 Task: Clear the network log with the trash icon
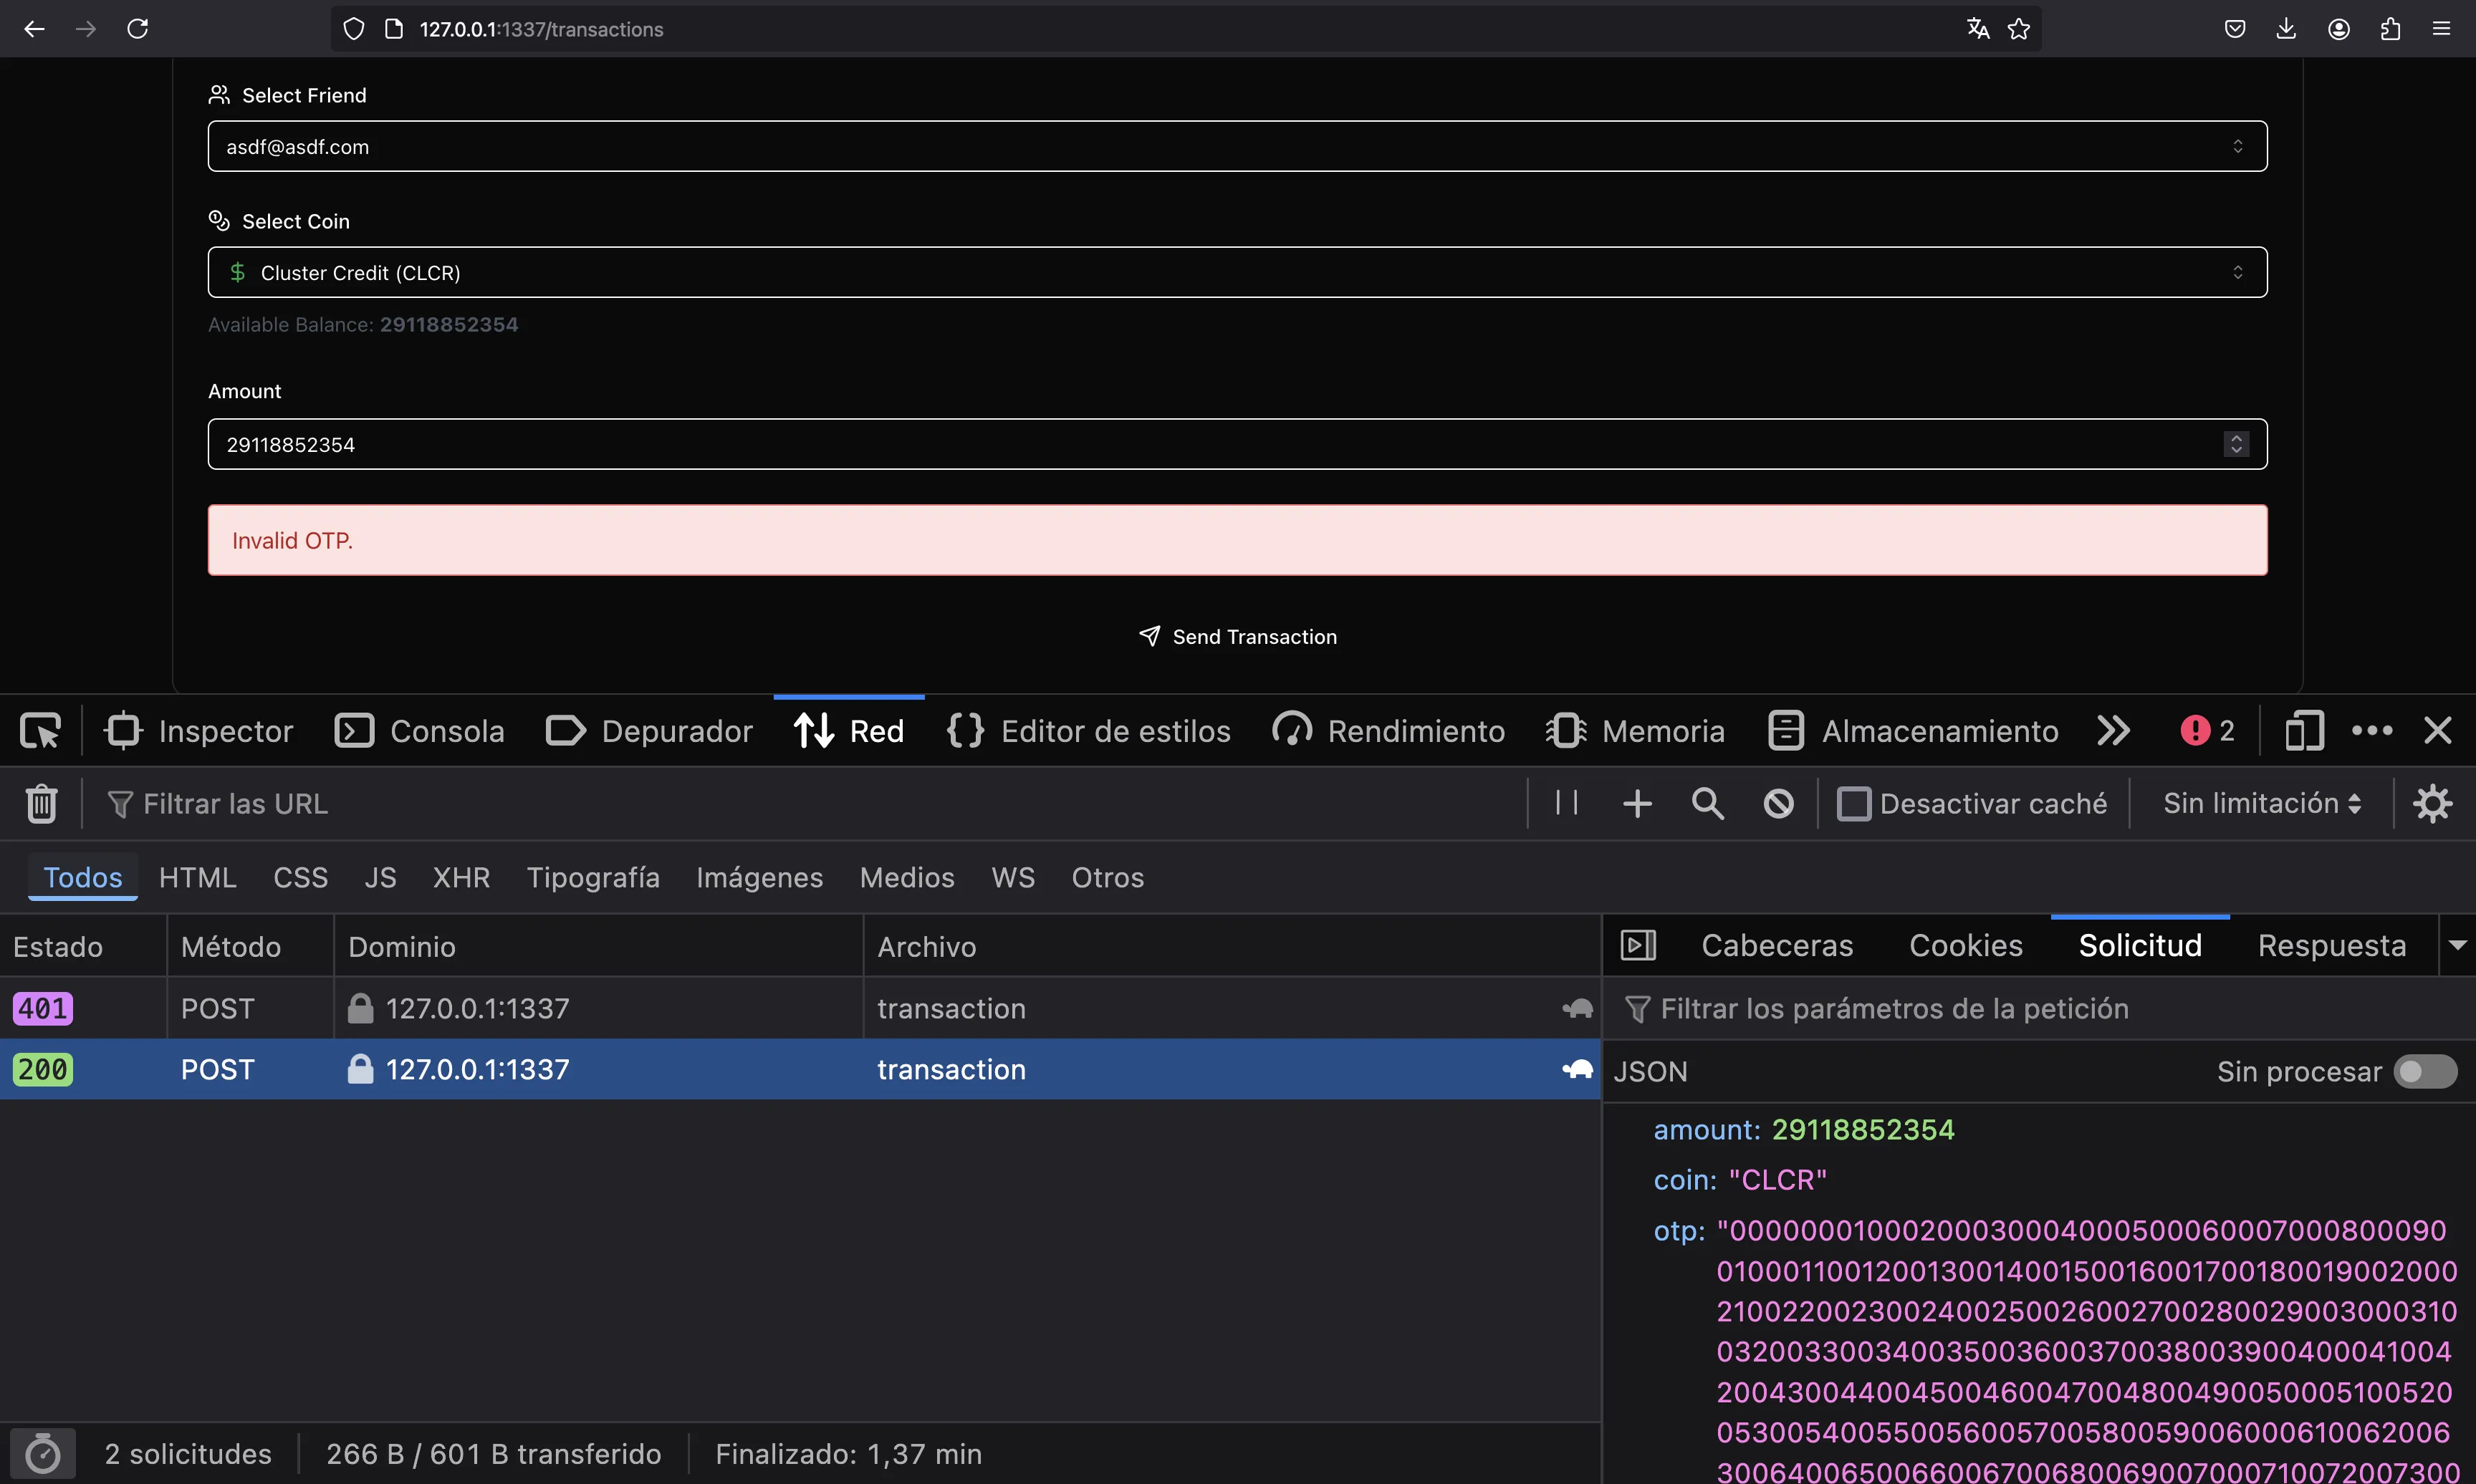[x=41, y=804]
